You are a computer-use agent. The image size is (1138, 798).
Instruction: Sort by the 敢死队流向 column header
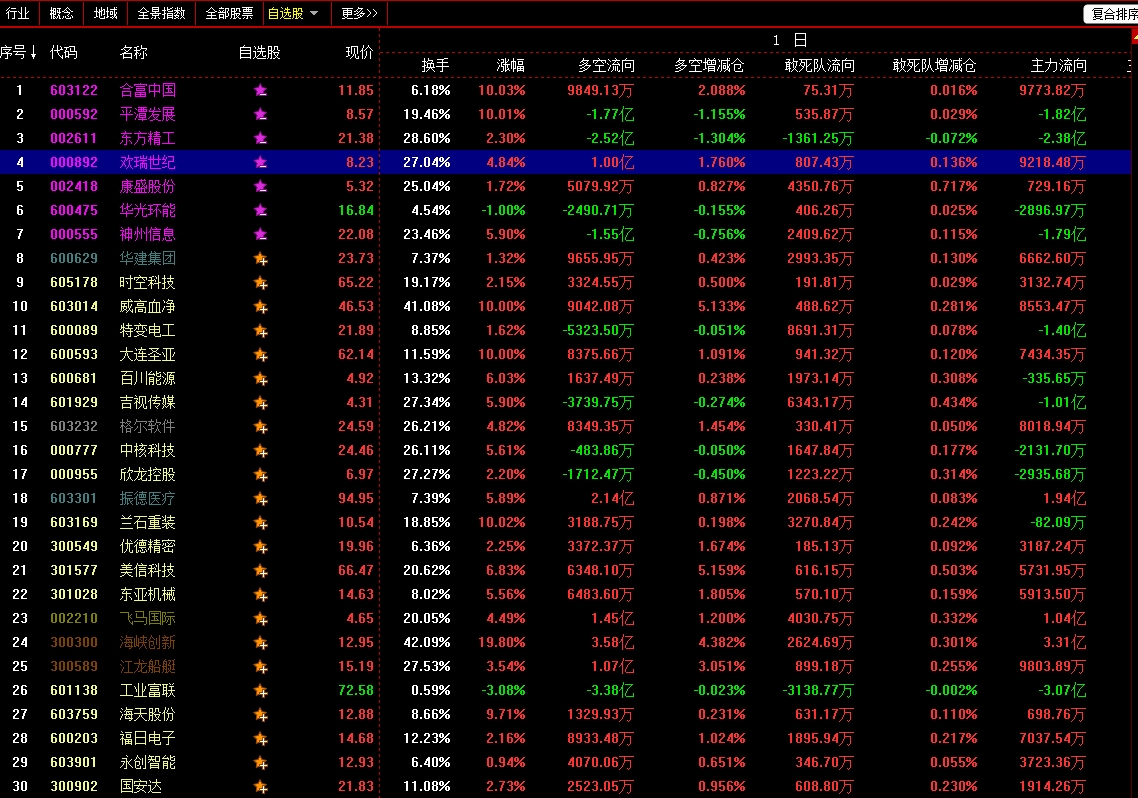[819, 65]
